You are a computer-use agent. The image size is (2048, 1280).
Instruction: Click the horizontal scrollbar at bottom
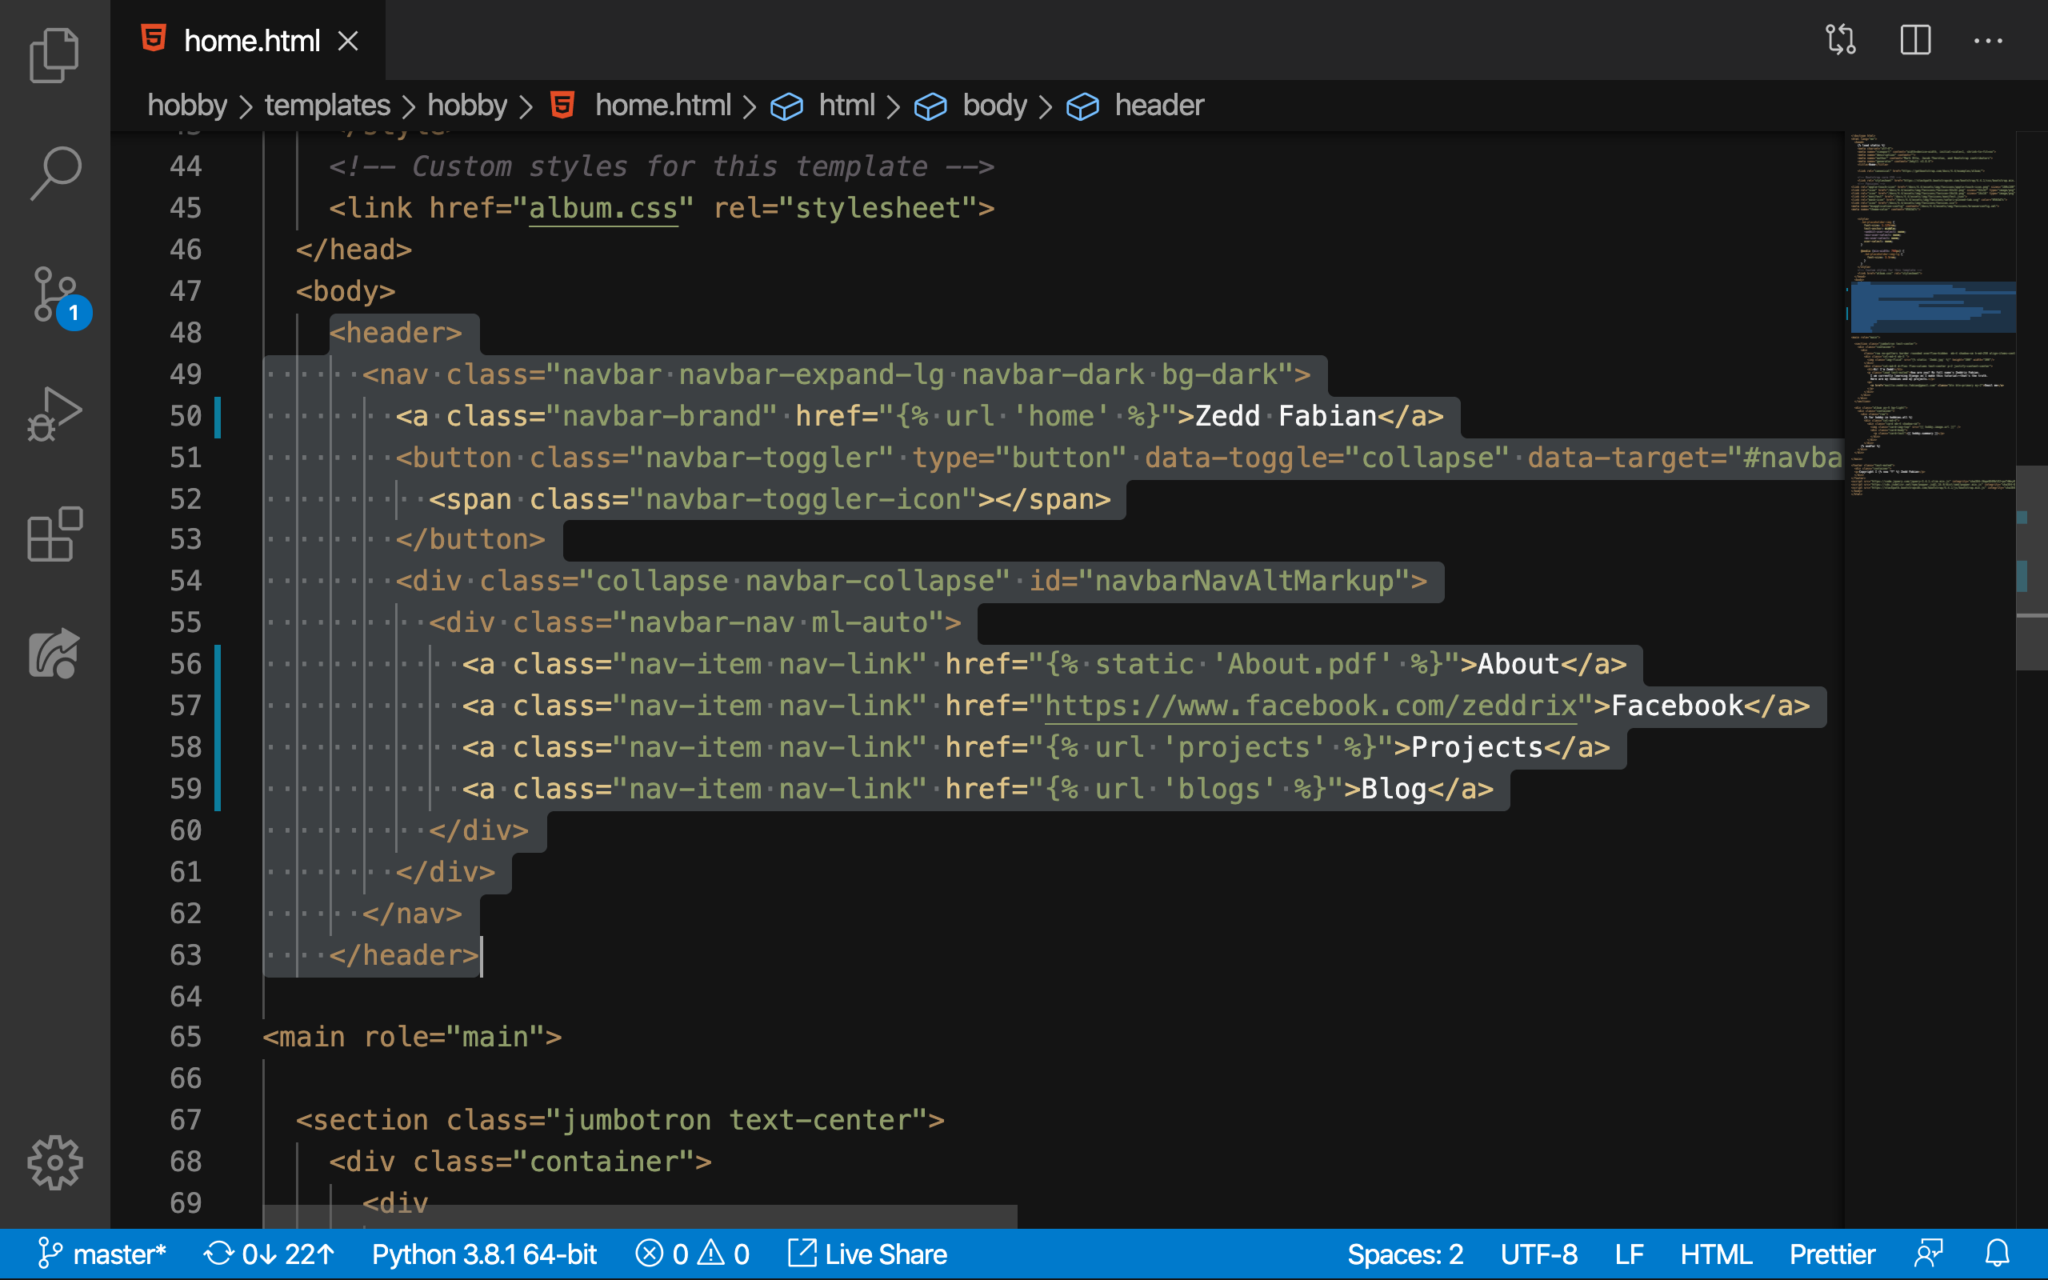[x=640, y=1216]
